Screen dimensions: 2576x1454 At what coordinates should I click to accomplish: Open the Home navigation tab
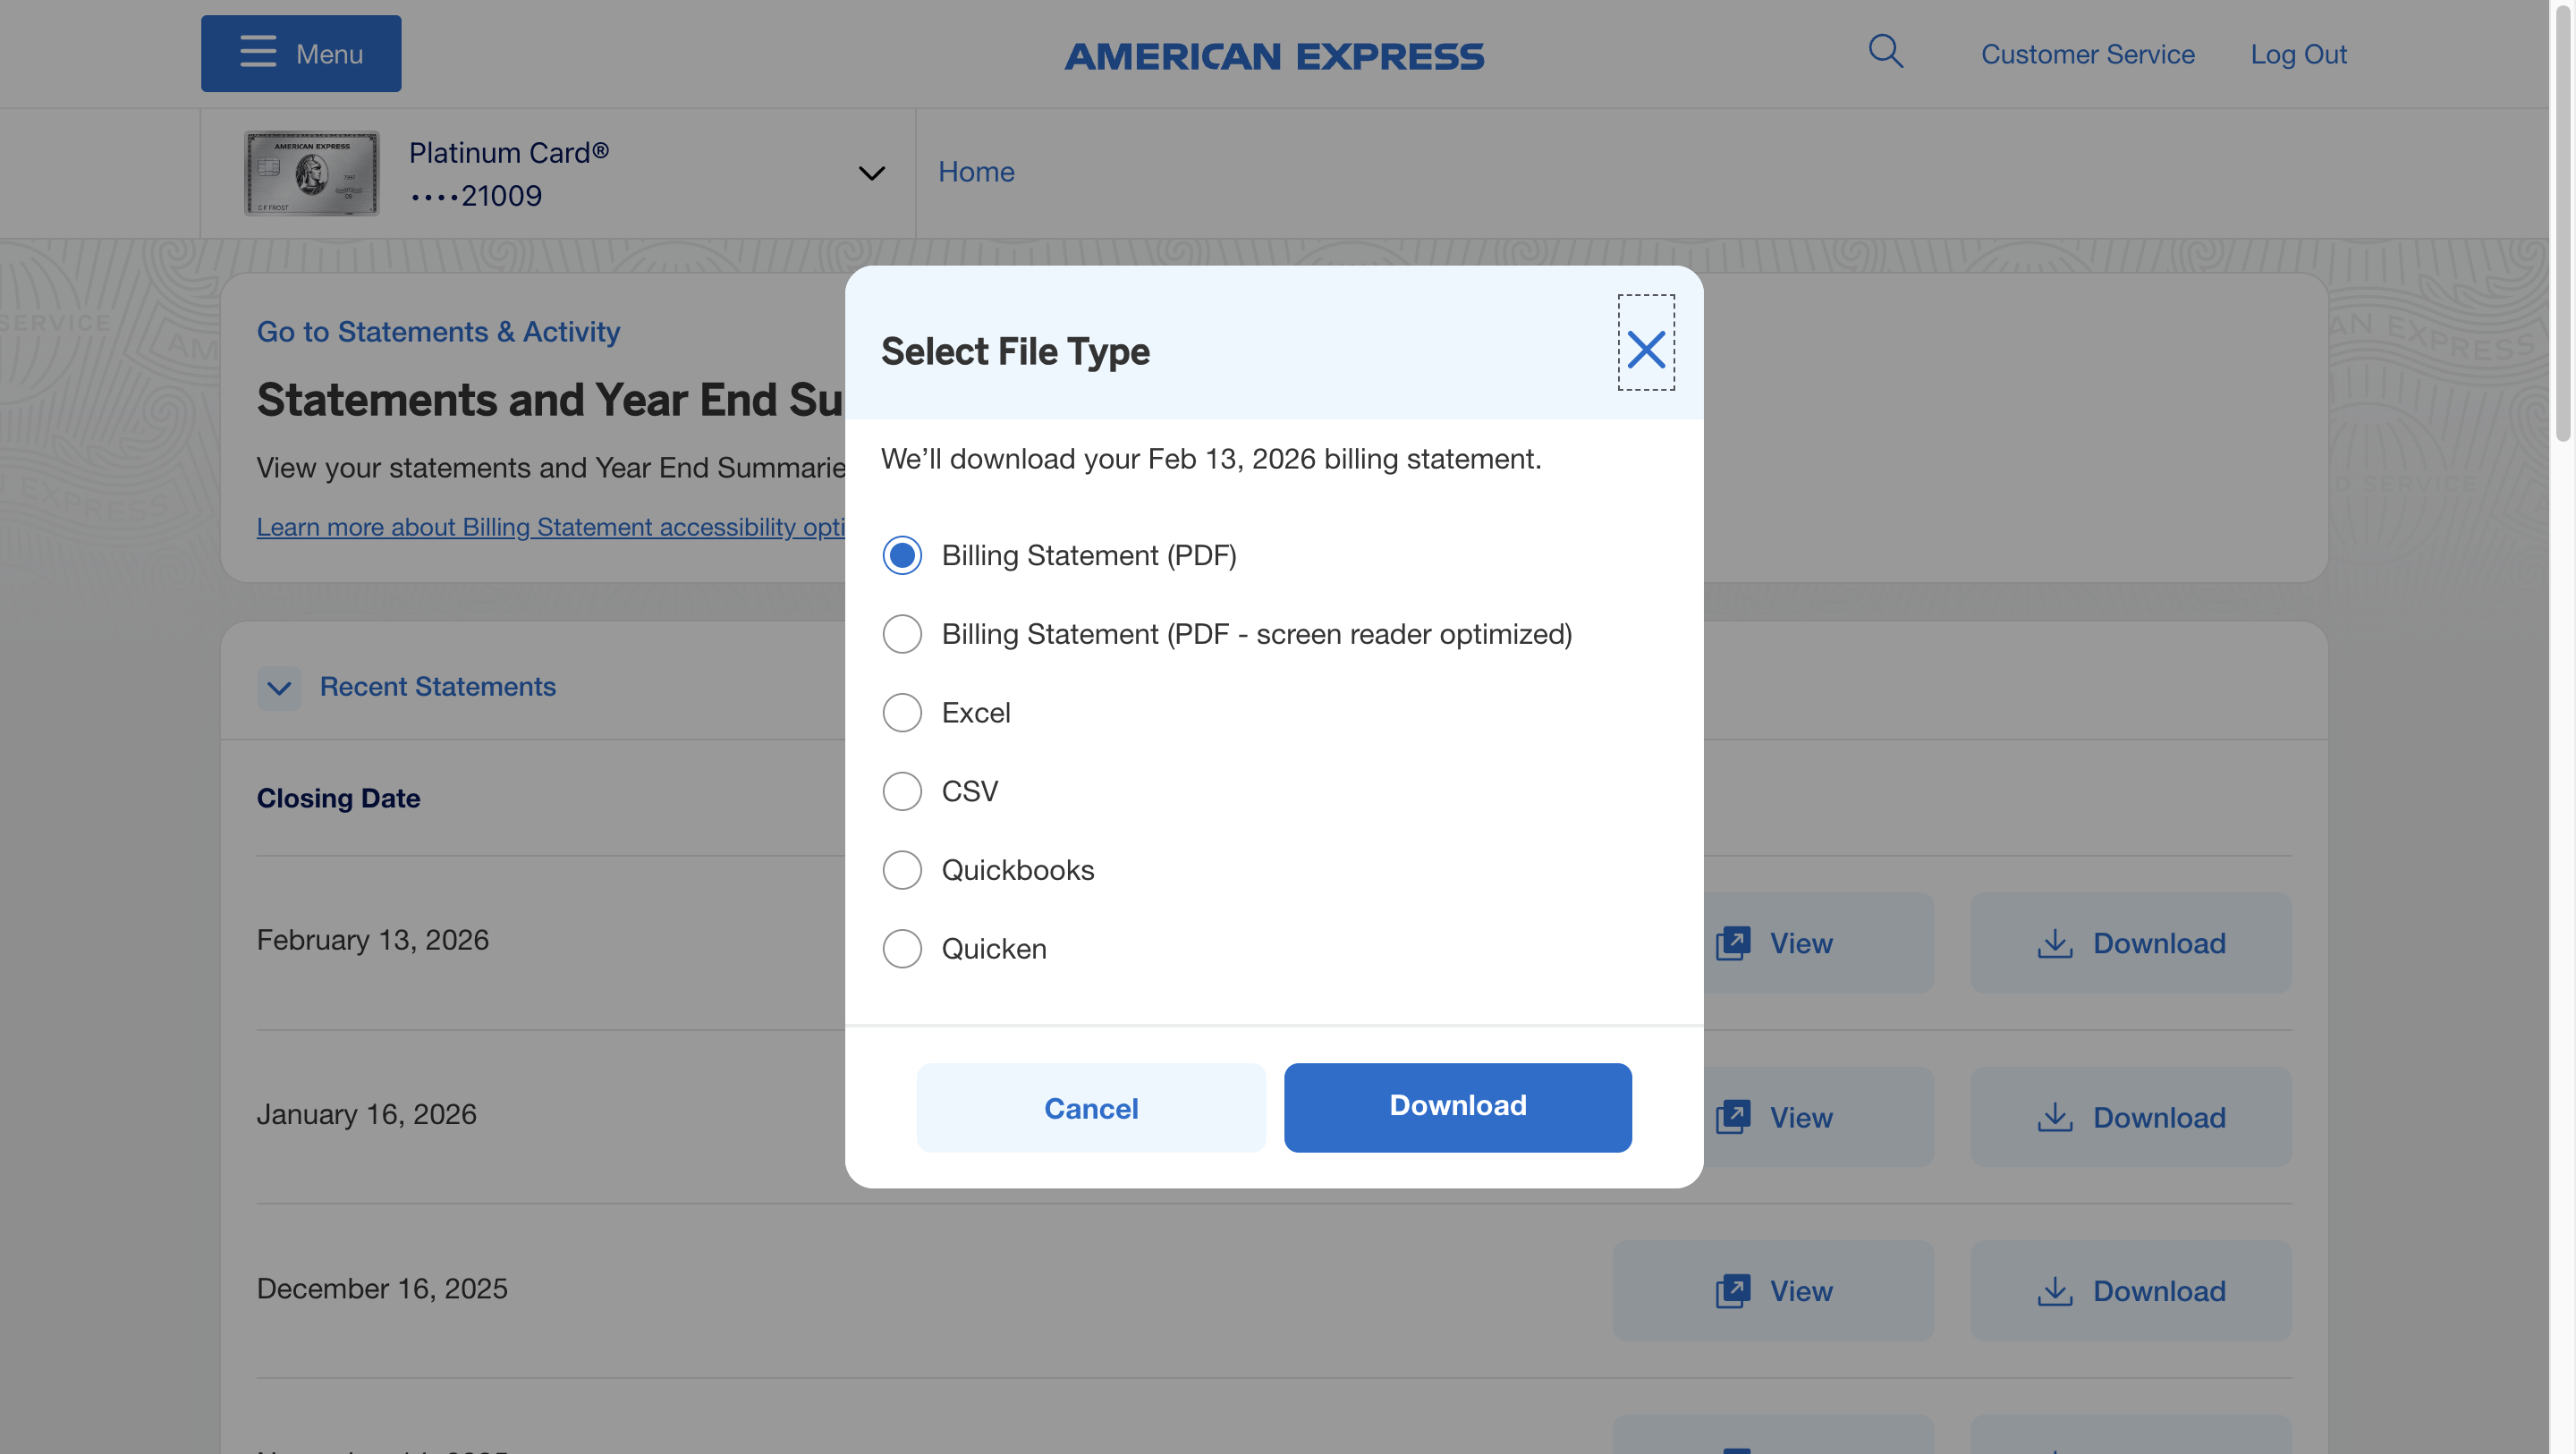[x=976, y=172]
